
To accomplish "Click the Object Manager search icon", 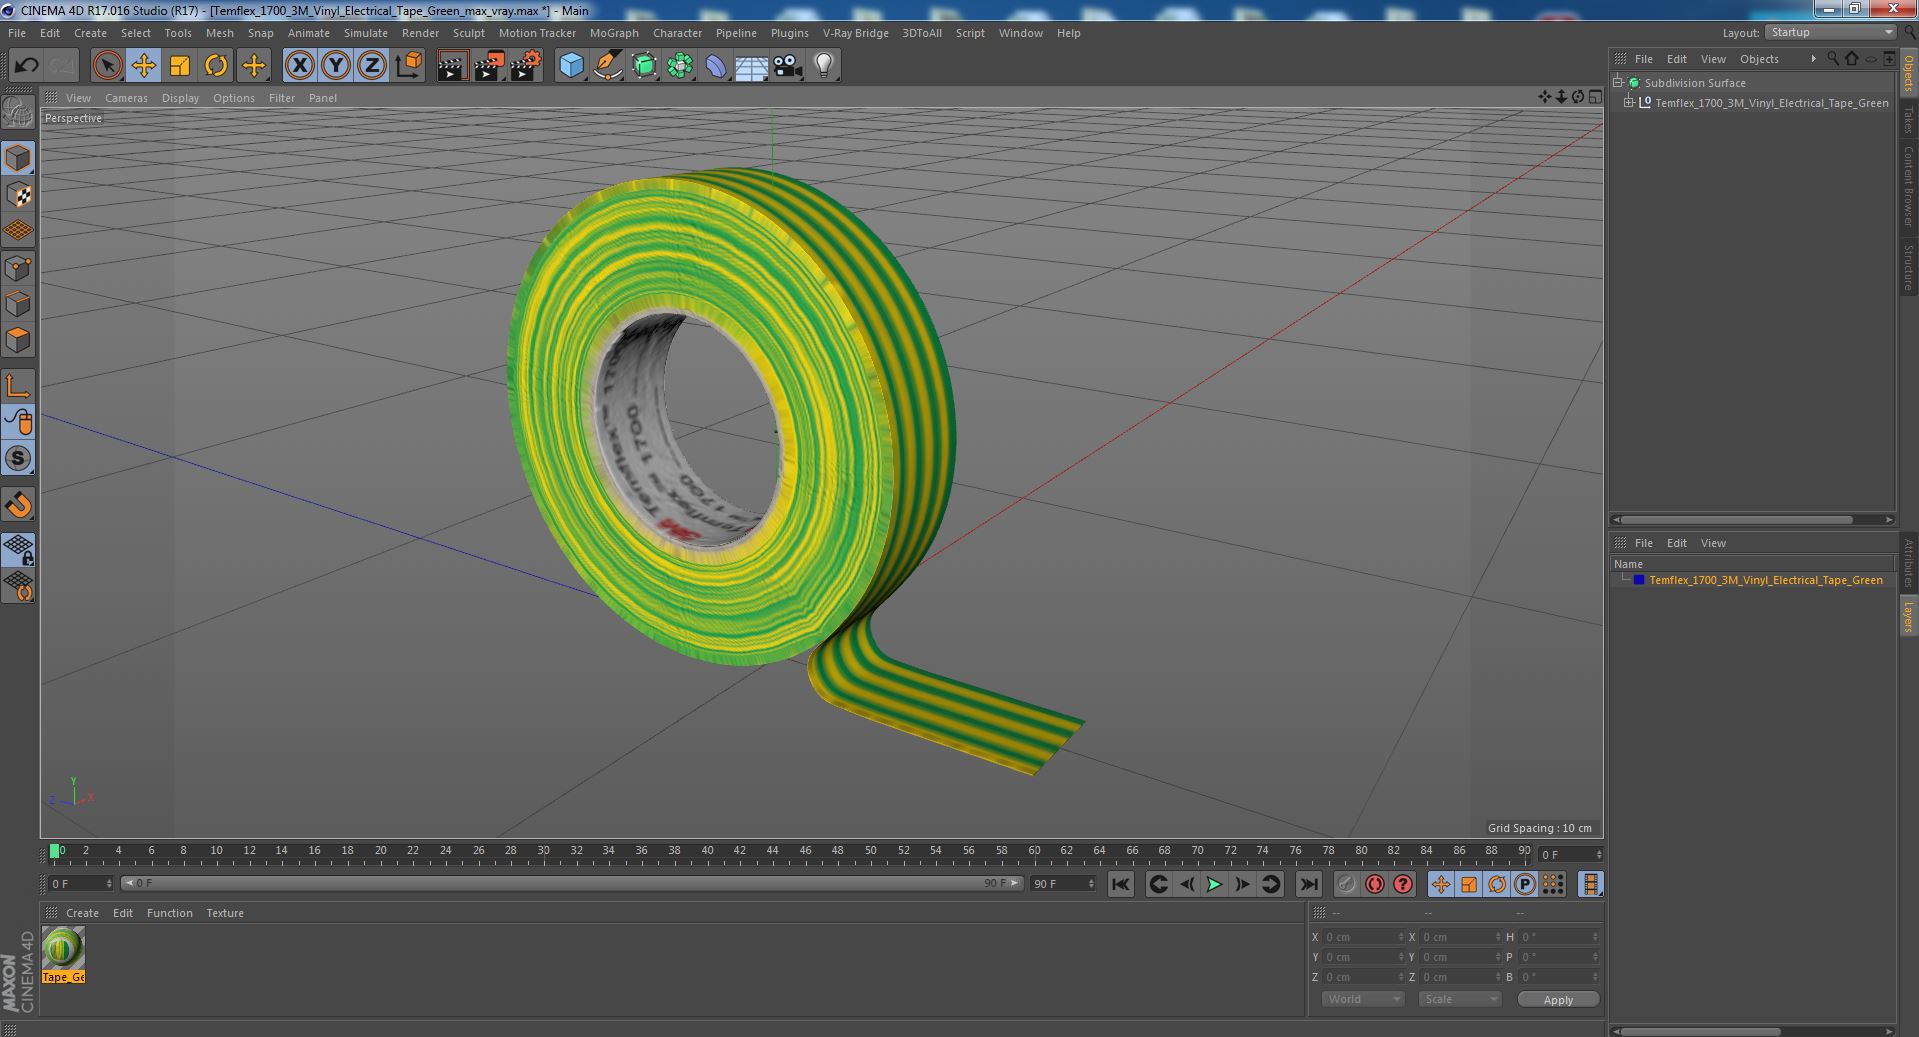I will point(1833,59).
